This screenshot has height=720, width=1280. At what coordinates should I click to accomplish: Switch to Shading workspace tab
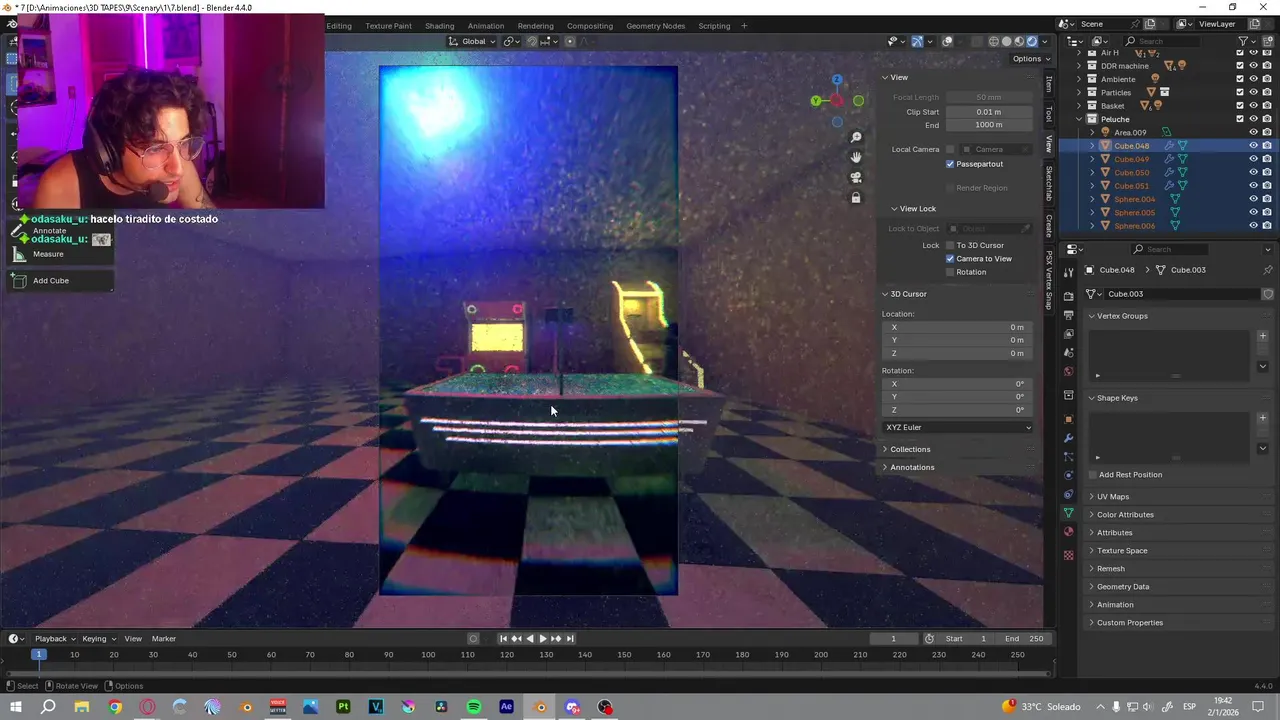(439, 26)
